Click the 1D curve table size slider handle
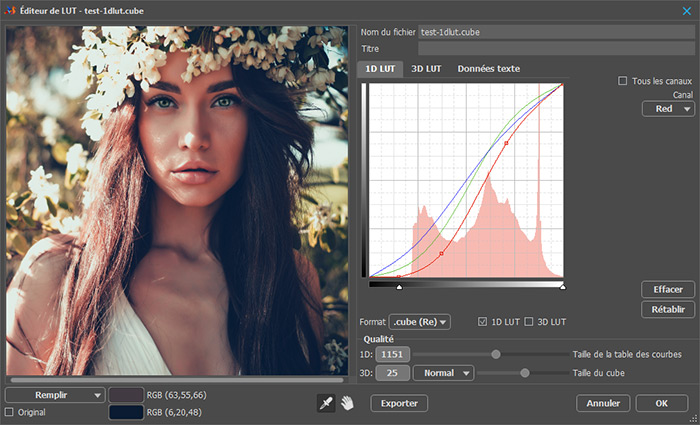The image size is (700, 425). (496, 354)
